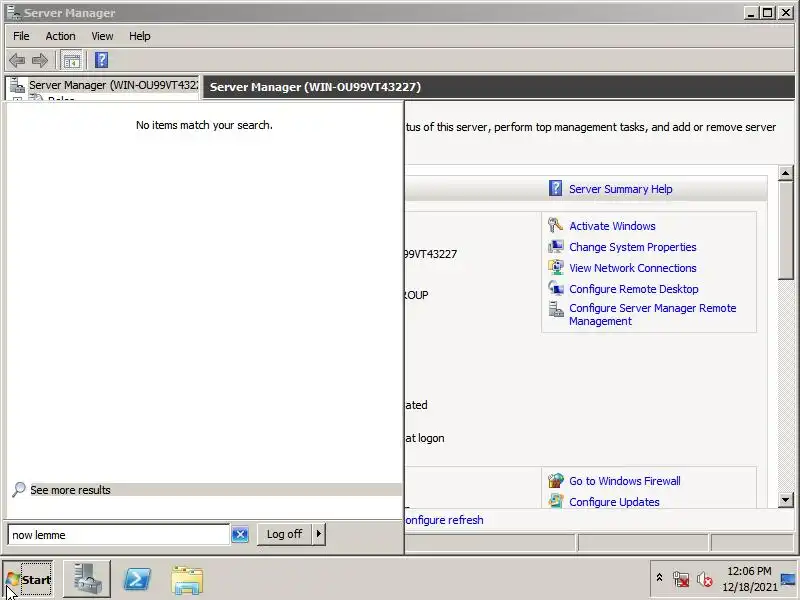The width and height of the screenshot is (800, 600).
Task: Open the Help menu
Action: click(x=139, y=36)
